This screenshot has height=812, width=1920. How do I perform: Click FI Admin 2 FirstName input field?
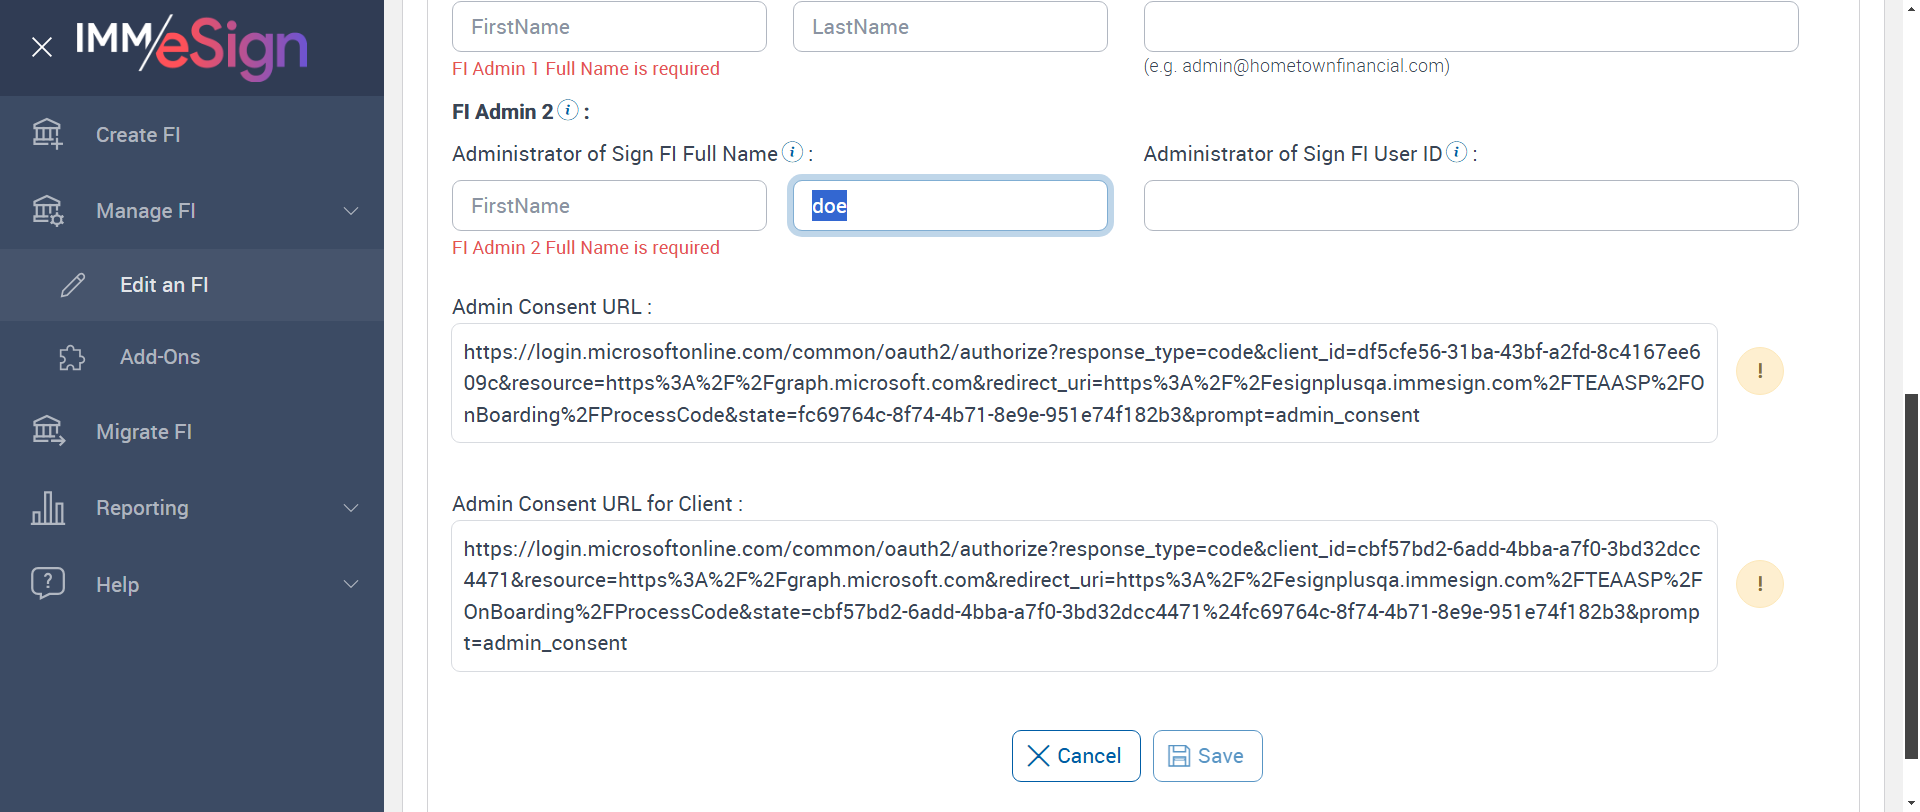609,206
